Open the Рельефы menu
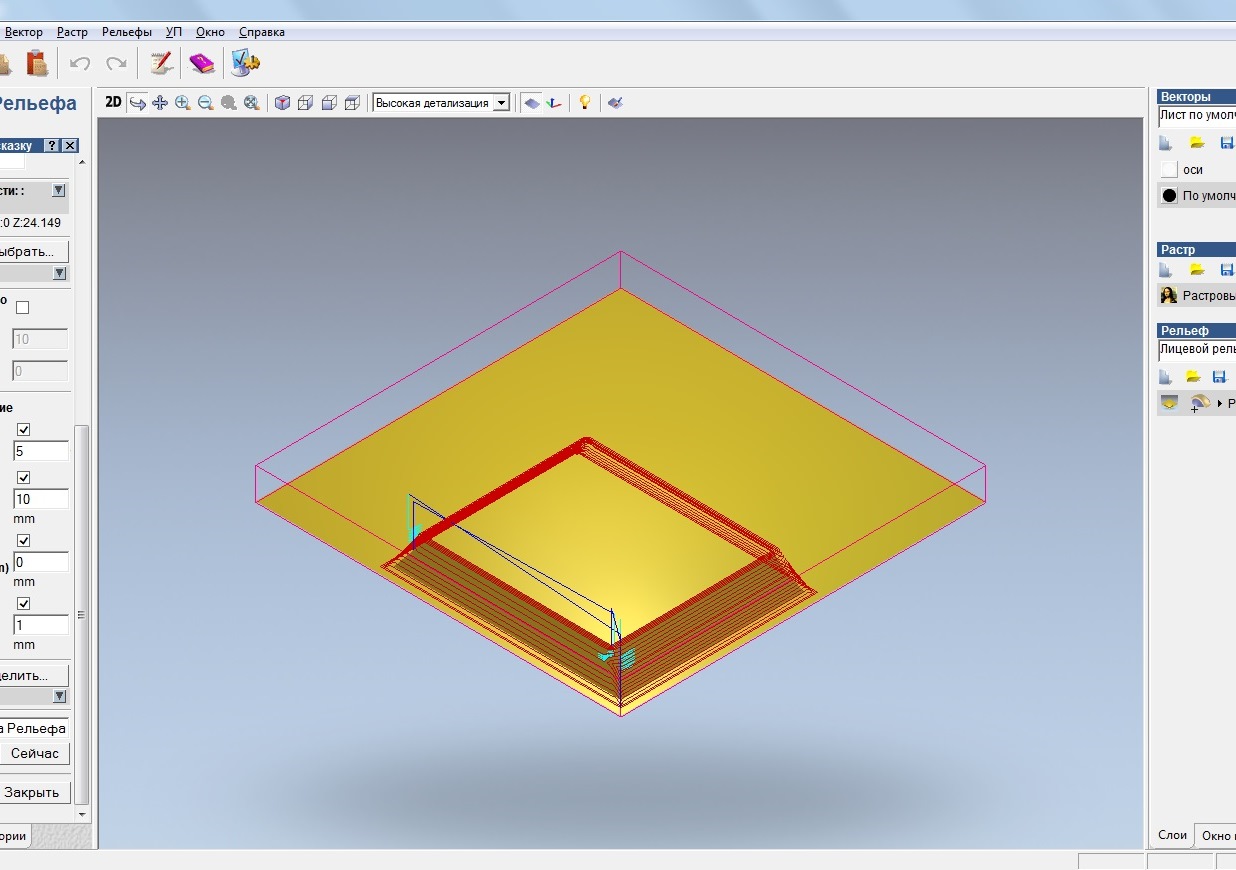 click(127, 32)
